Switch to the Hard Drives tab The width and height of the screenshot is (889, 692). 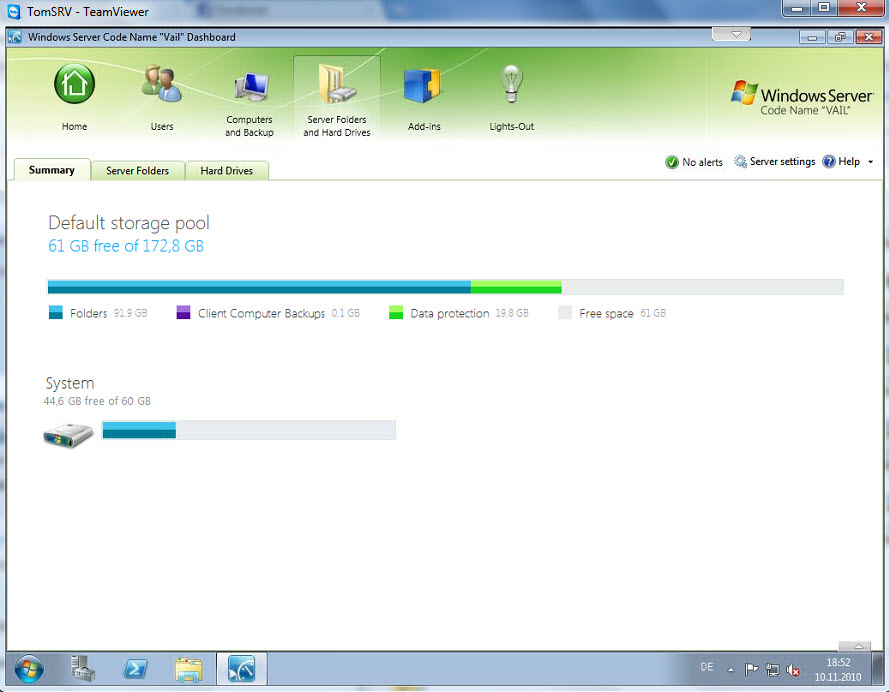pos(227,171)
